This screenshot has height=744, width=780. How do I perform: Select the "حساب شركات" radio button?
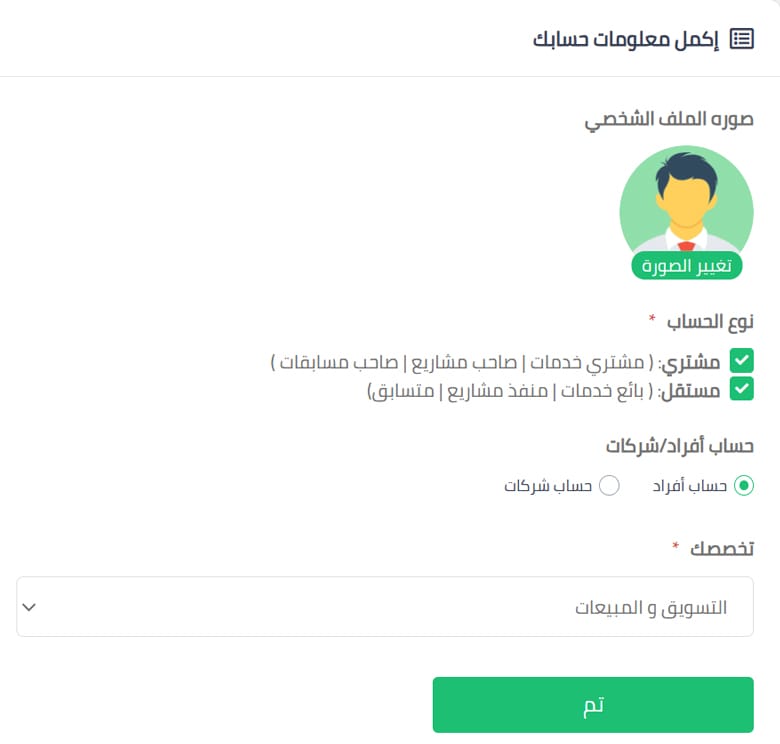pos(609,486)
